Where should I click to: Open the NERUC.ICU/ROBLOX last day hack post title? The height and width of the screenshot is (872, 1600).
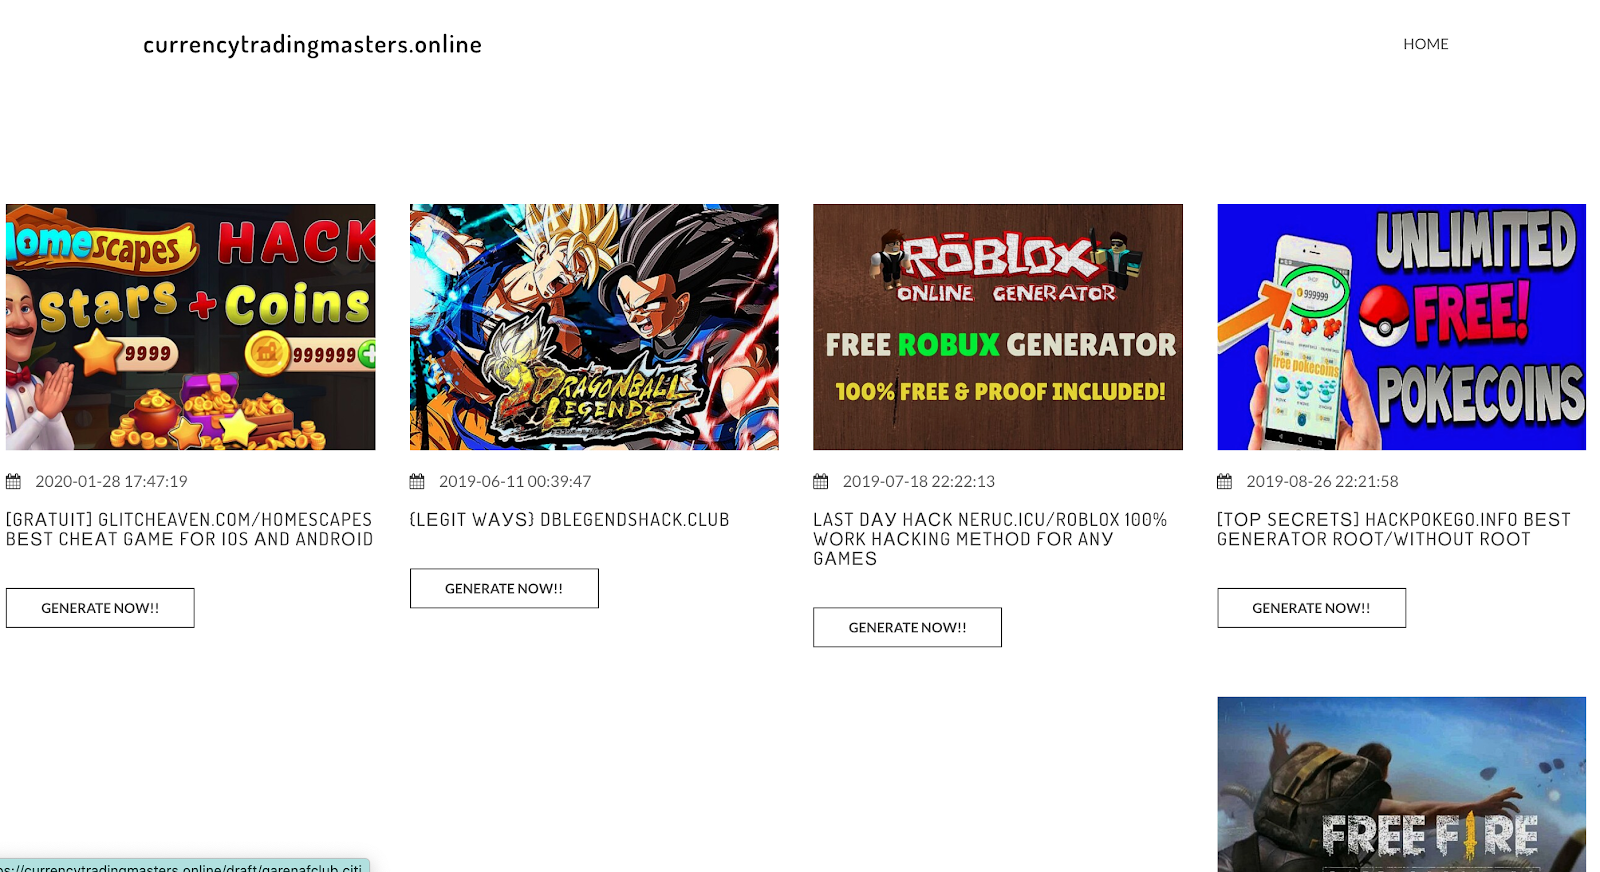click(990, 539)
